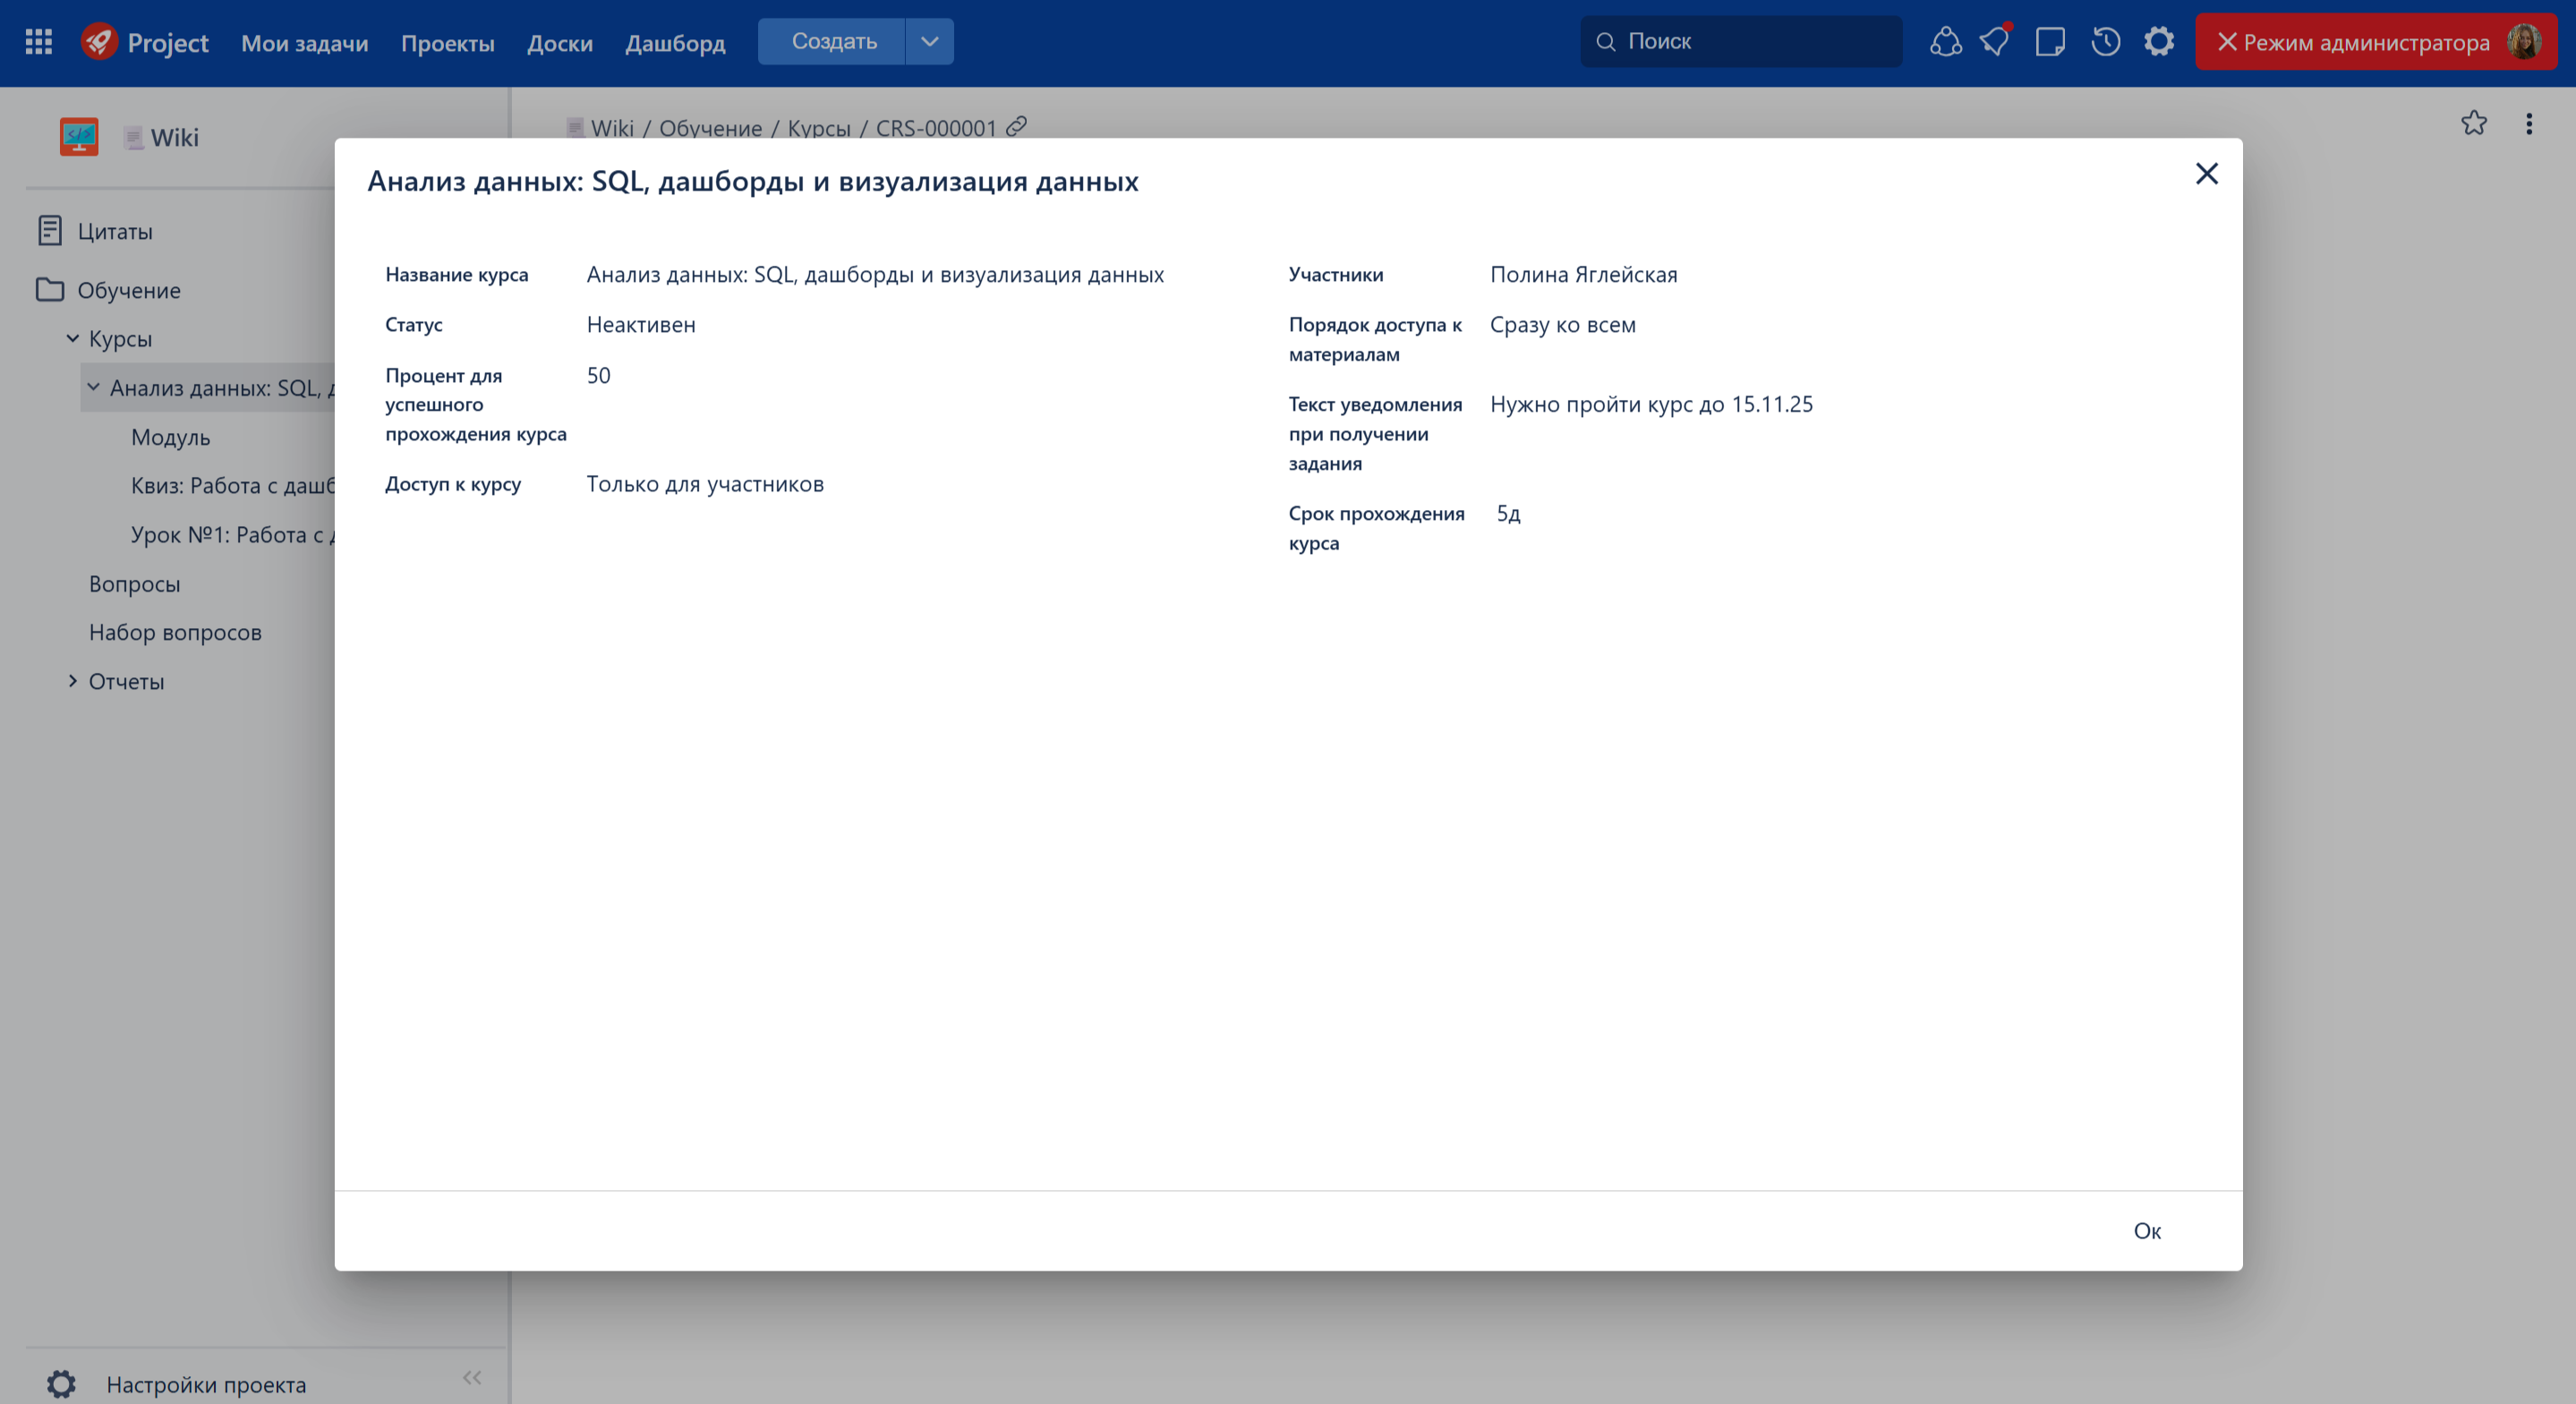The height and width of the screenshot is (1404, 2576).
Task: Click the participant name Полина Яглейская
Action: pos(1583,274)
